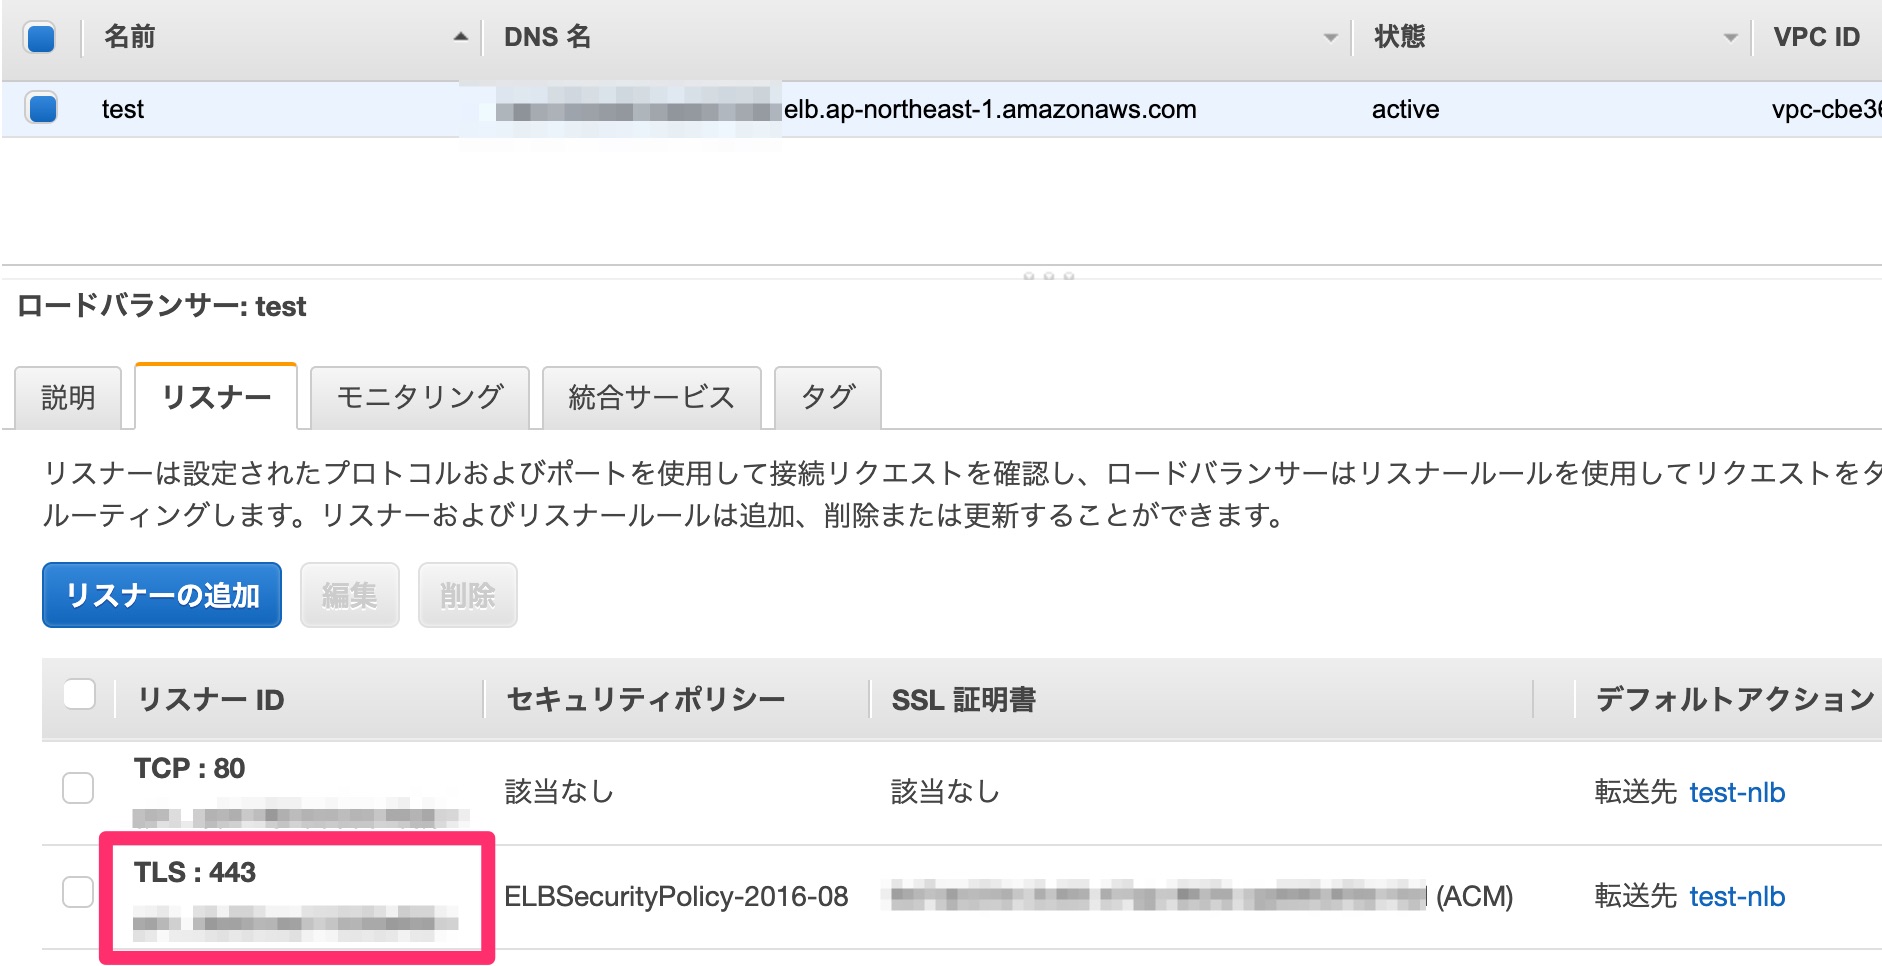Viewport: 1882px width, 966px height.
Task: Switch to the タグ tab
Action: pos(827,397)
